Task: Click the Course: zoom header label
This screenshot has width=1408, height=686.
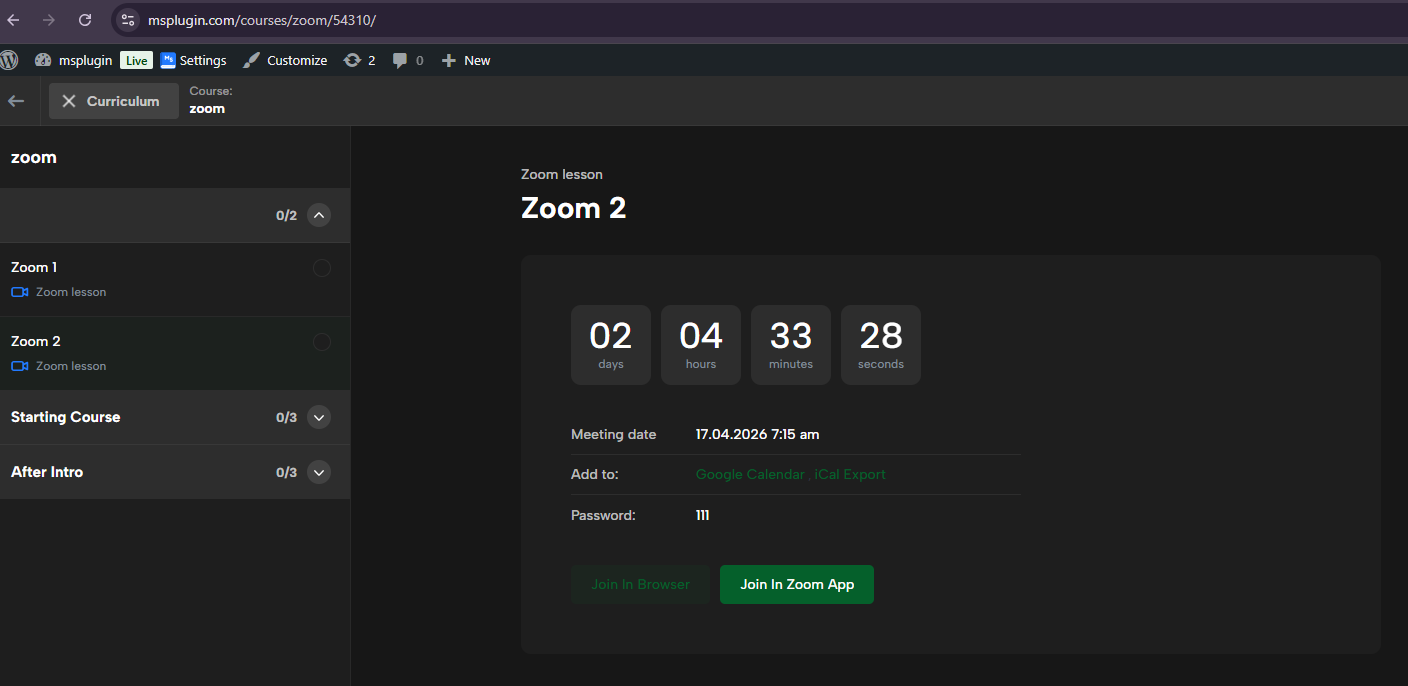Action: tap(211, 100)
